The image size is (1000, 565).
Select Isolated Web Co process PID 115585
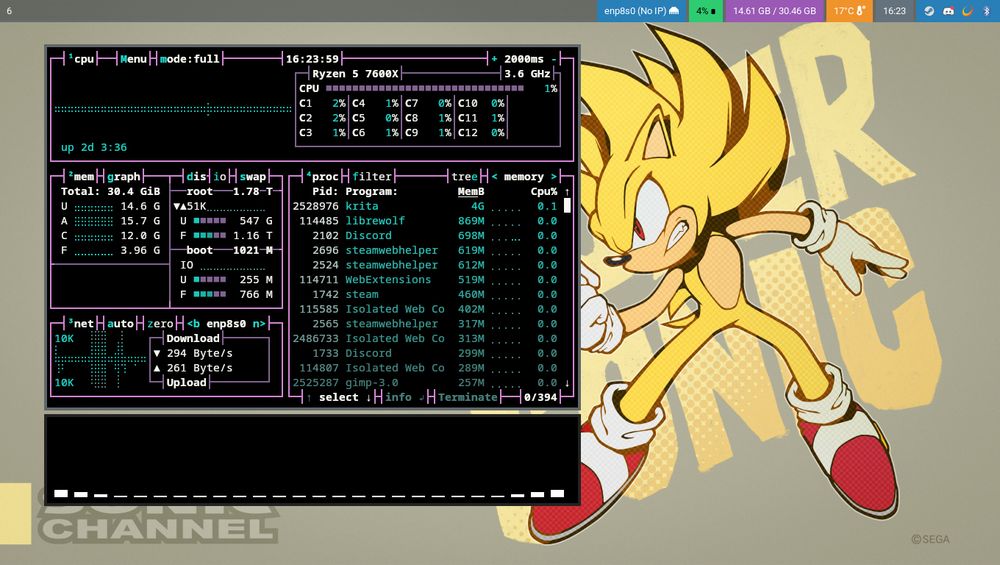click(425, 309)
